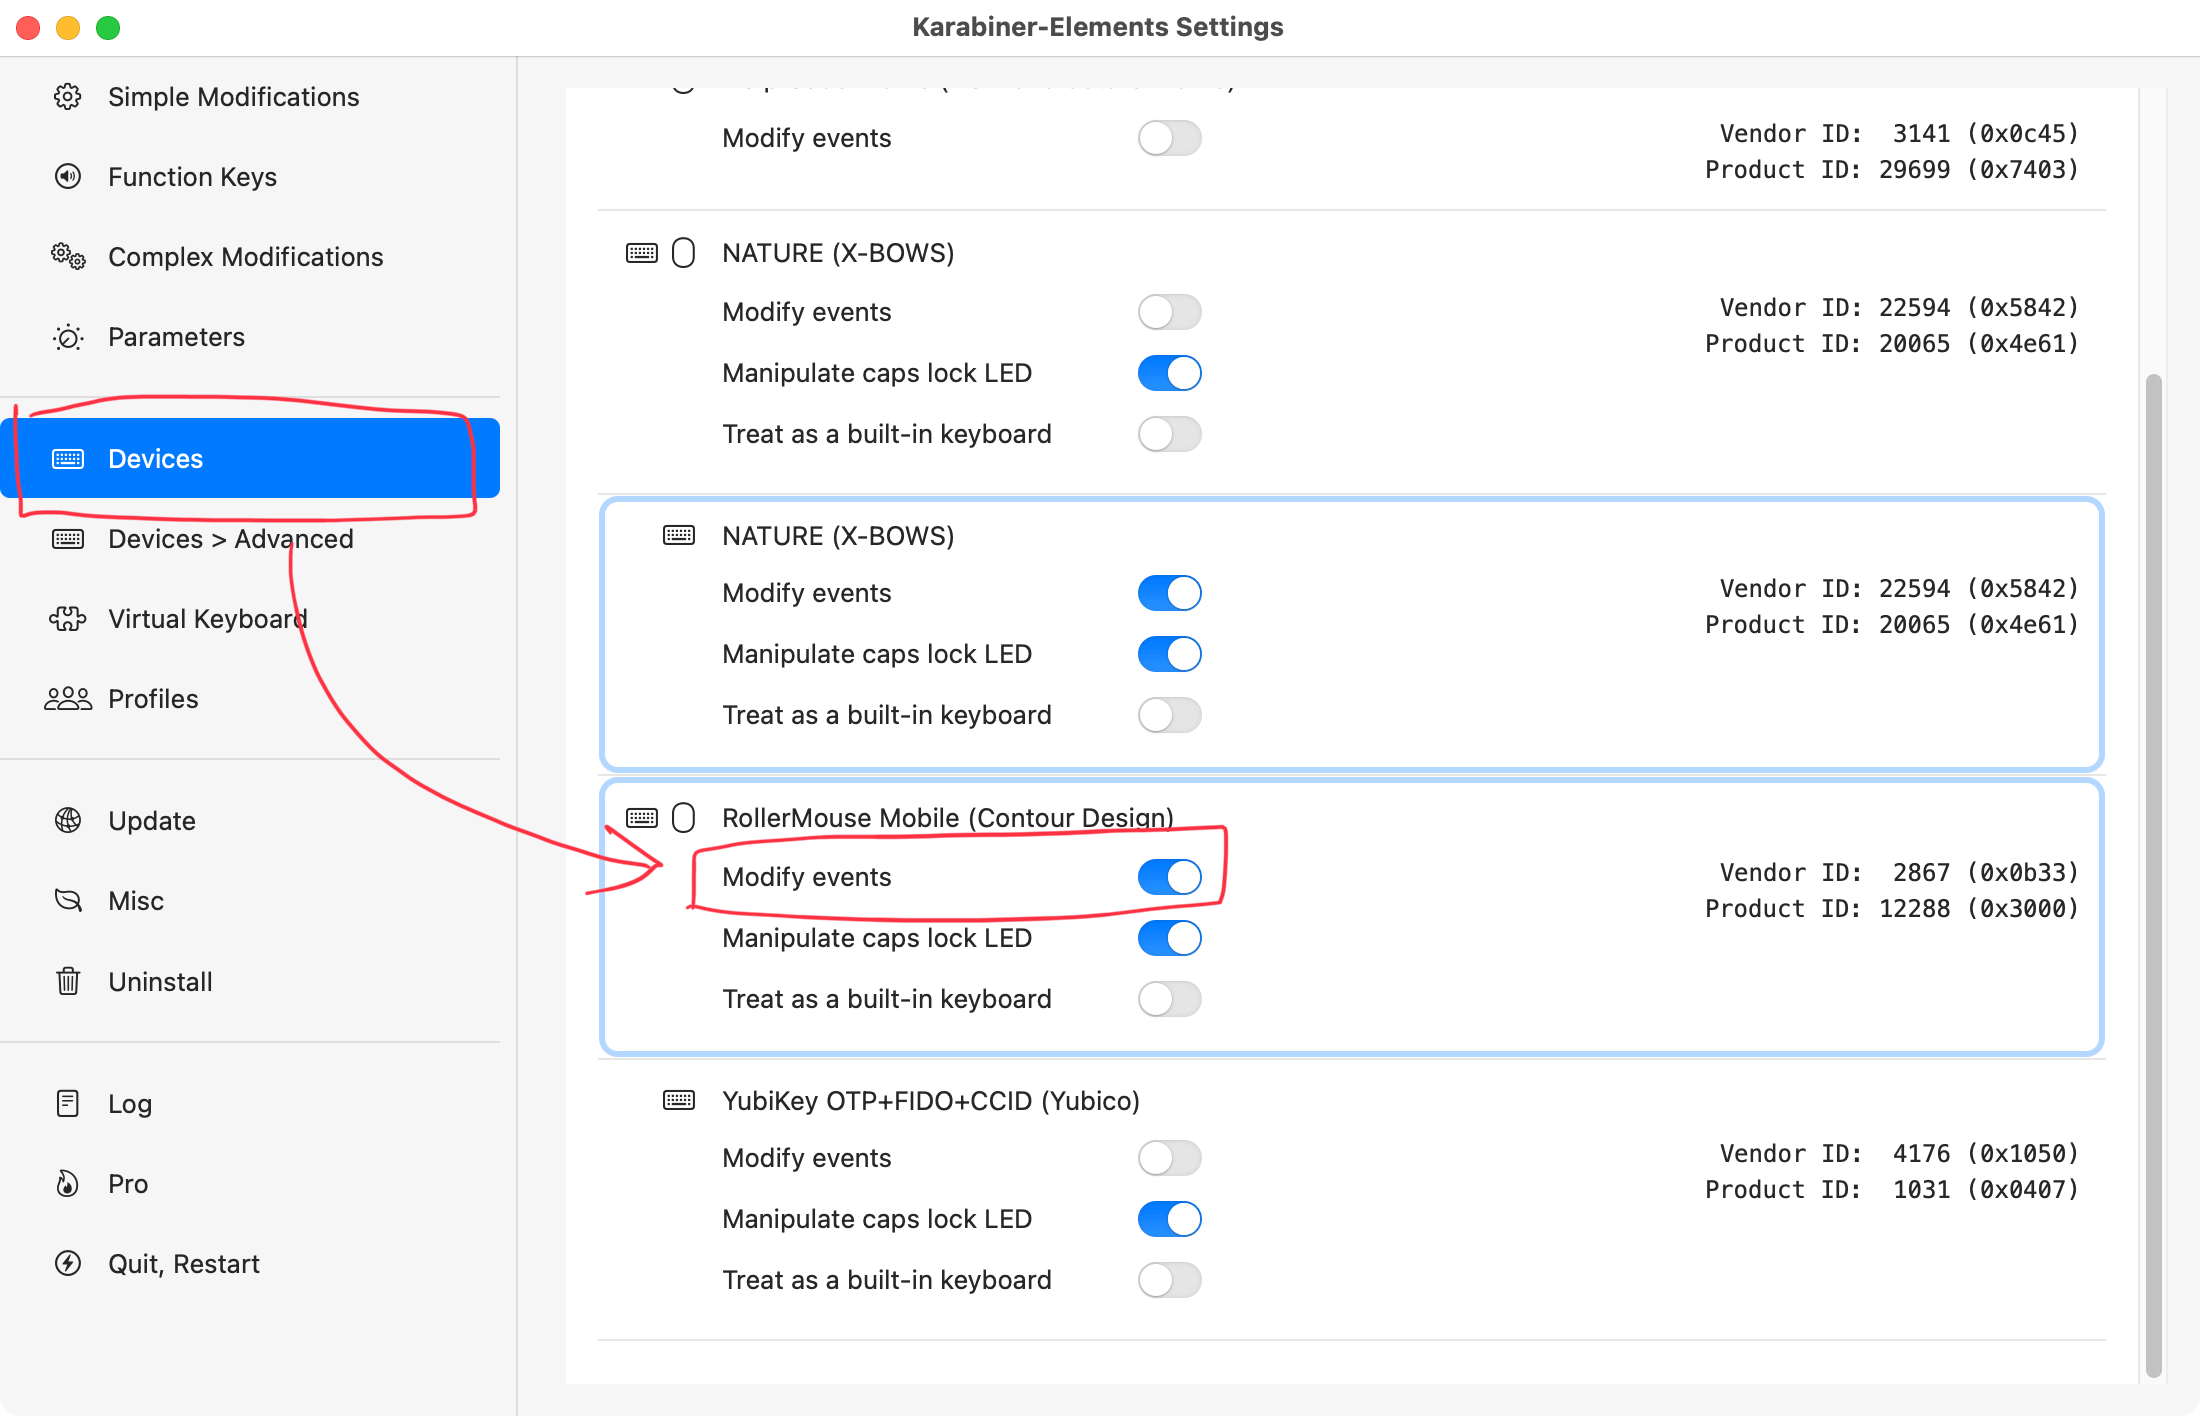The height and width of the screenshot is (1416, 2200).
Task: Click Product ID 29699 (0x7403) text
Action: tap(1892, 169)
